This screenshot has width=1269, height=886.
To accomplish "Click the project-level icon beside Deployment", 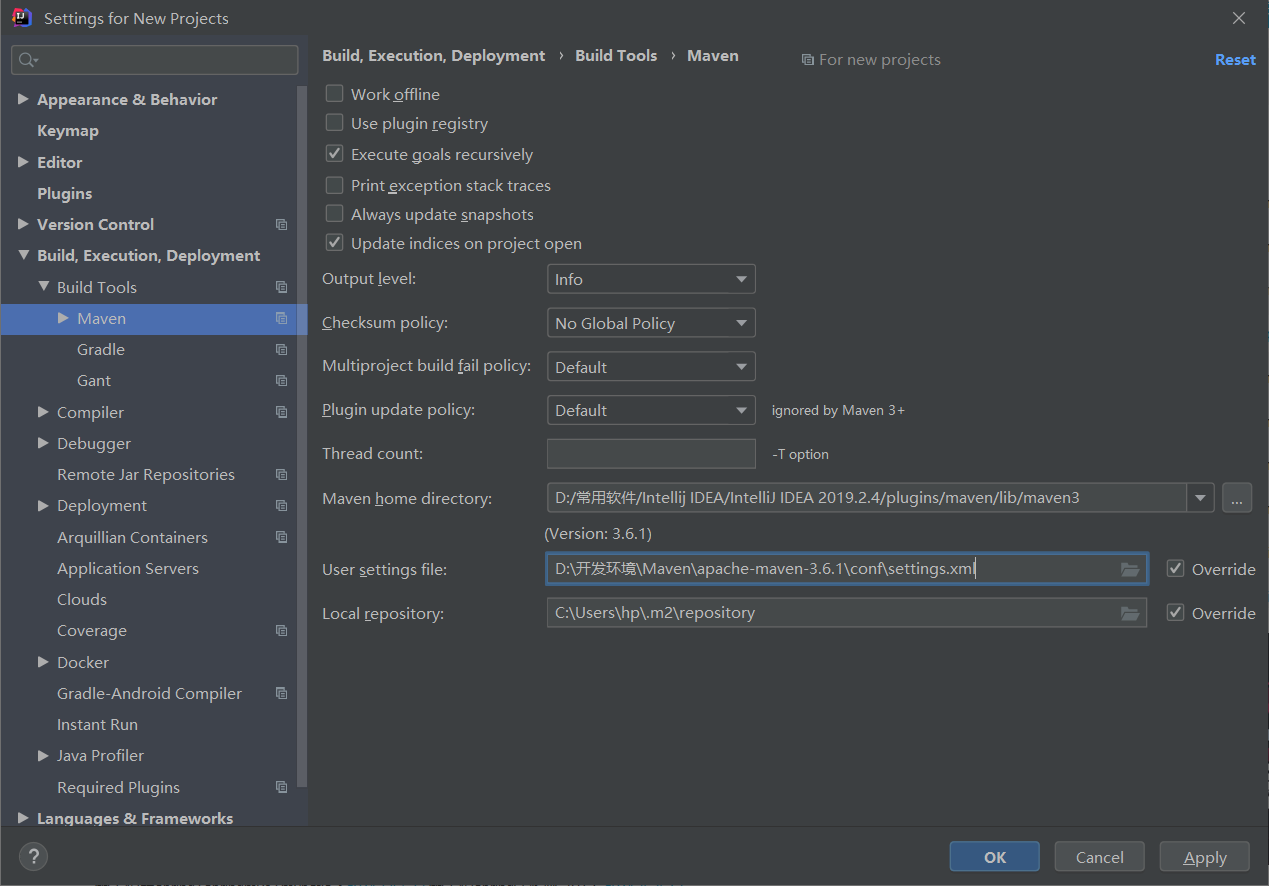I will [x=281, y=506].
